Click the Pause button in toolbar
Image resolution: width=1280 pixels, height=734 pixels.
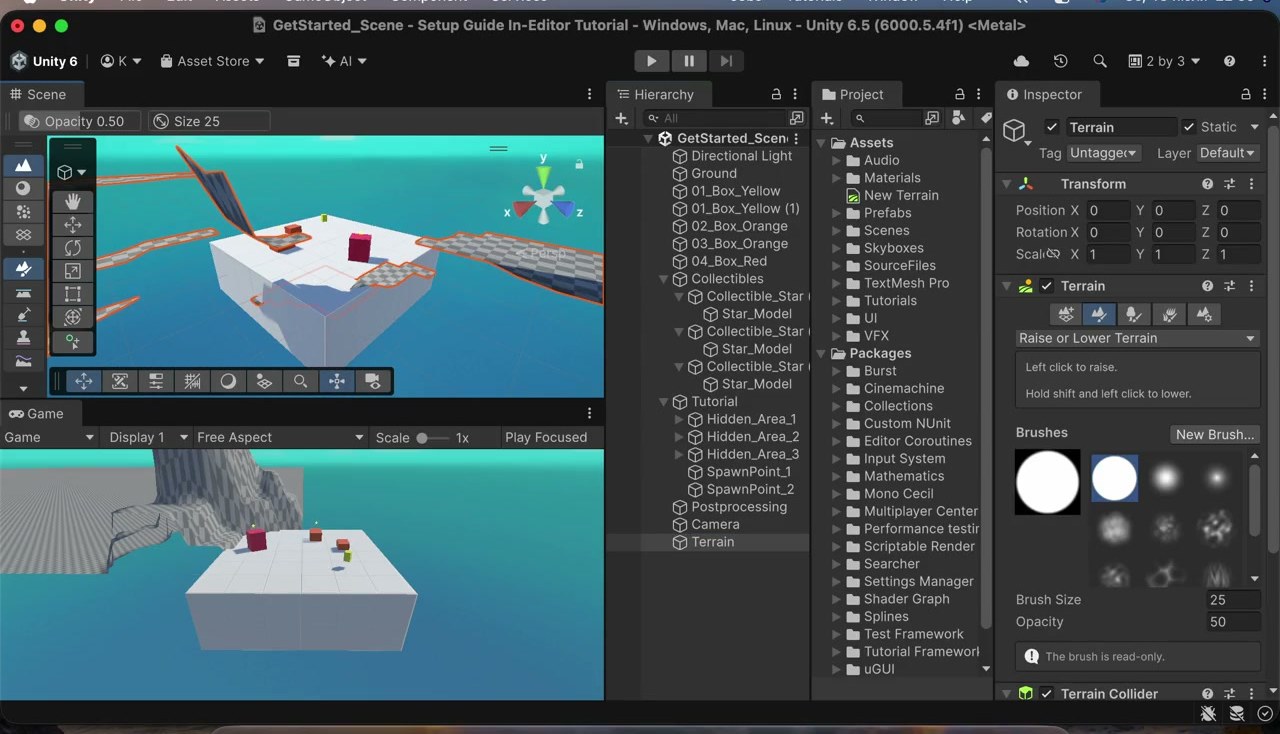pos(689,61)
